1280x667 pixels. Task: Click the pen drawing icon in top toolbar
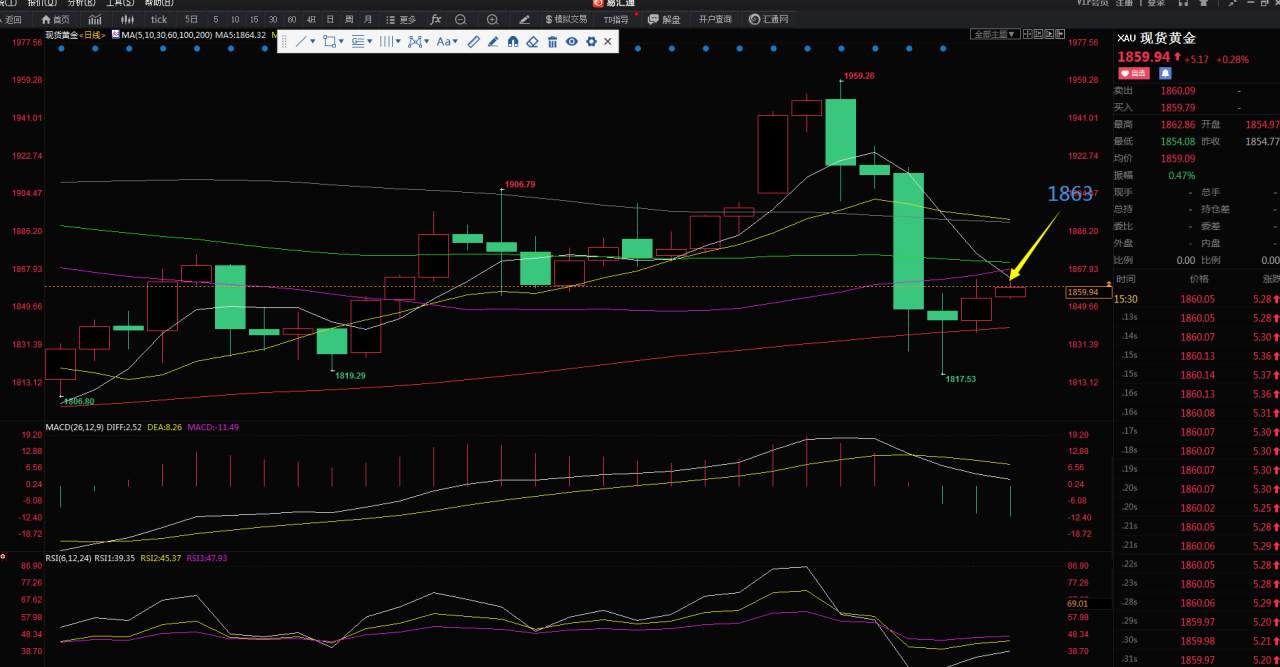[x=525, y=19]
